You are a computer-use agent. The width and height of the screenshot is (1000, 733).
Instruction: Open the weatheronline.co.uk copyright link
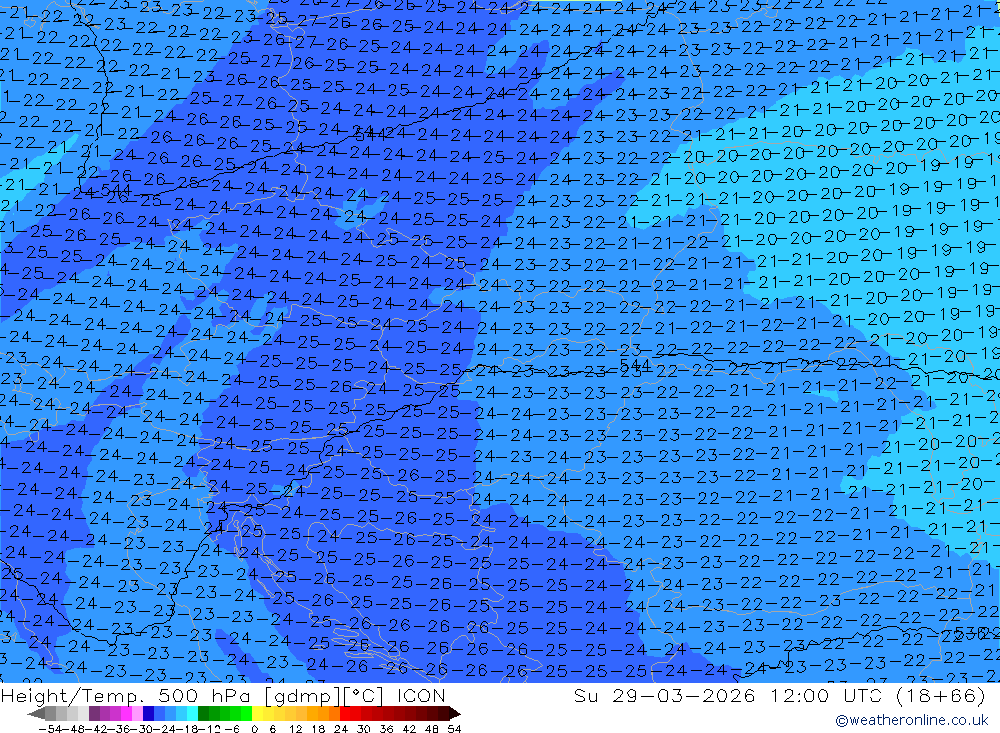point(911,720)
